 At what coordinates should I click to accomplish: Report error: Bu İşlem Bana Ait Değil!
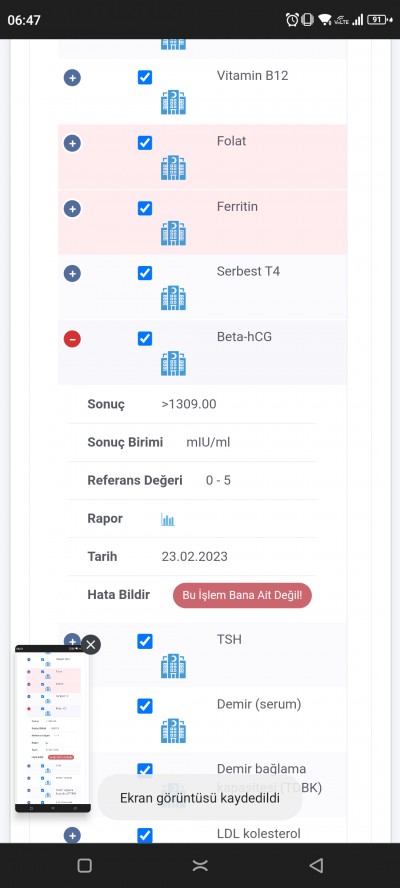[242, 595]
